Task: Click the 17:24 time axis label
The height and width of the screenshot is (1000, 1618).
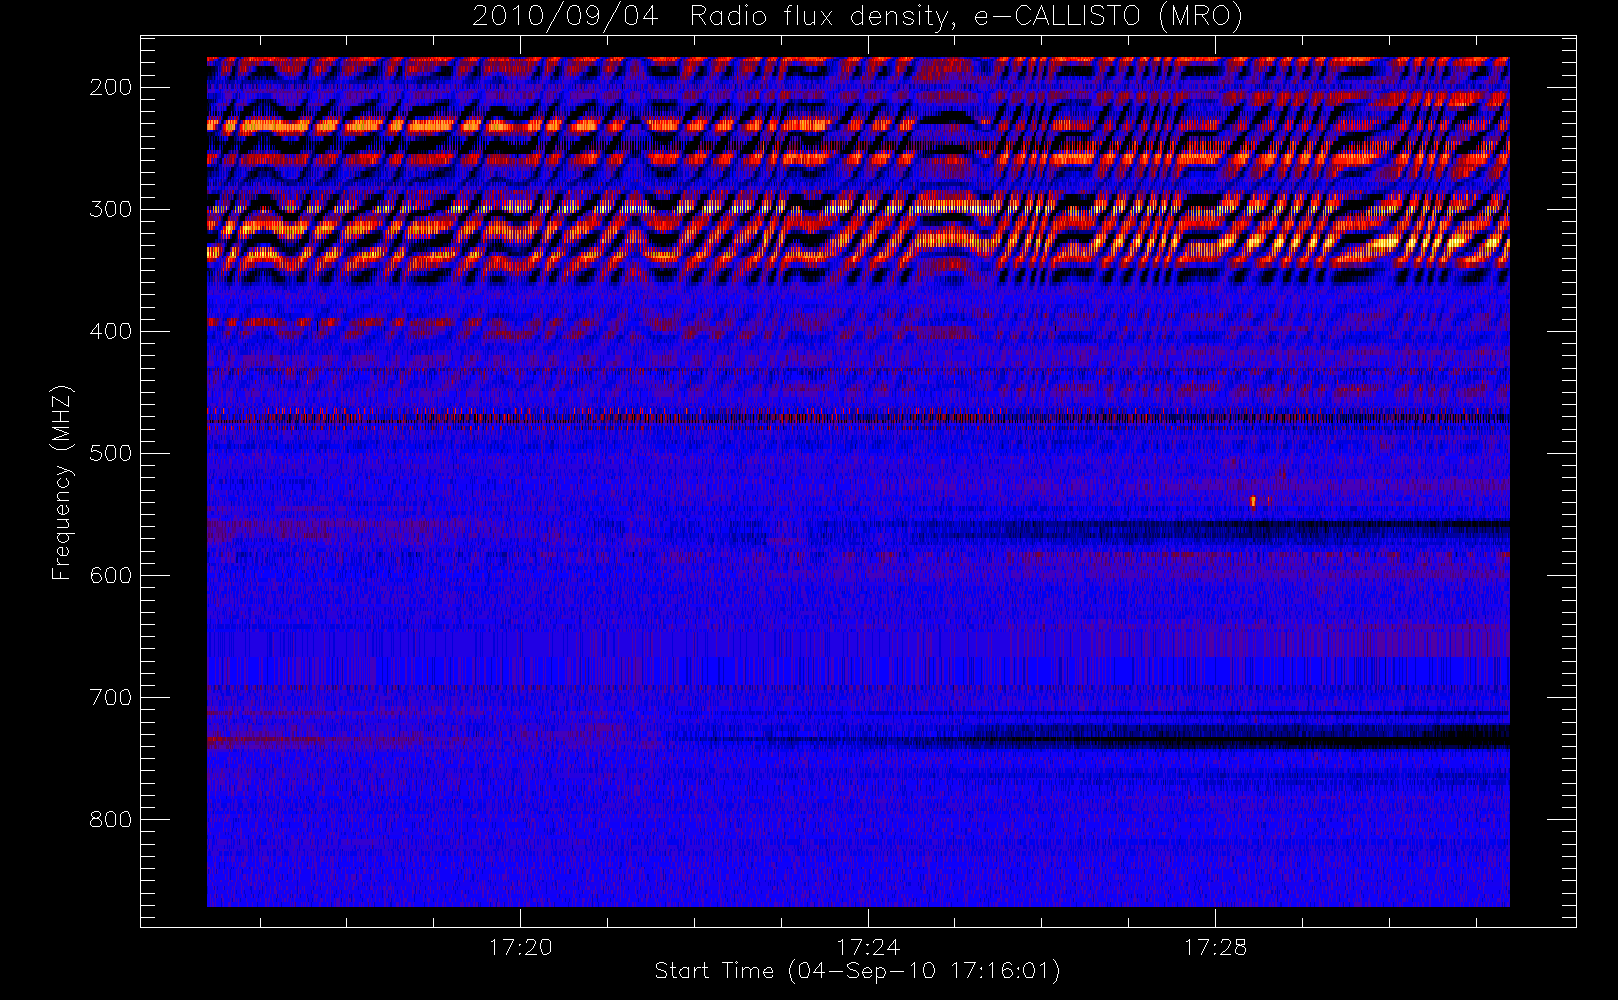Action: pos(868,947)
